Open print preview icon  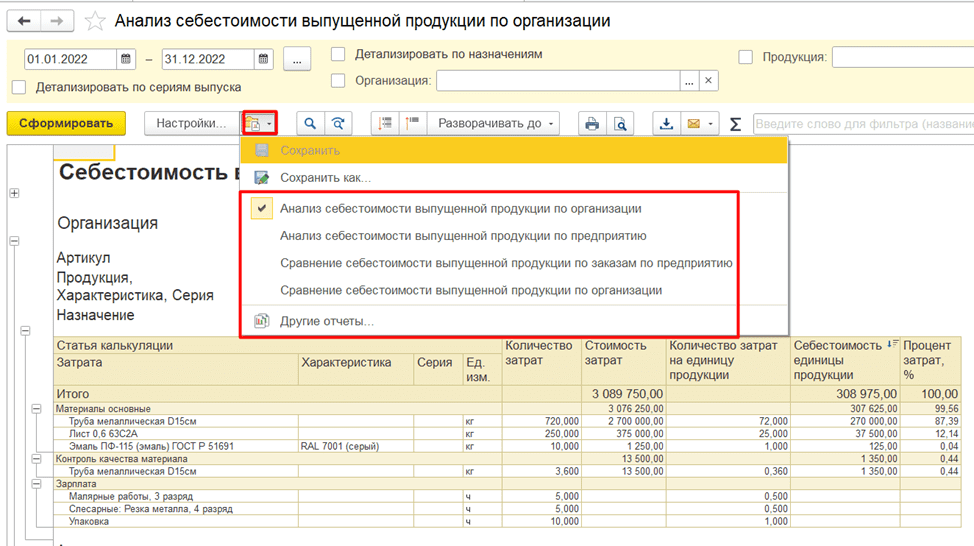coord(620,123)
